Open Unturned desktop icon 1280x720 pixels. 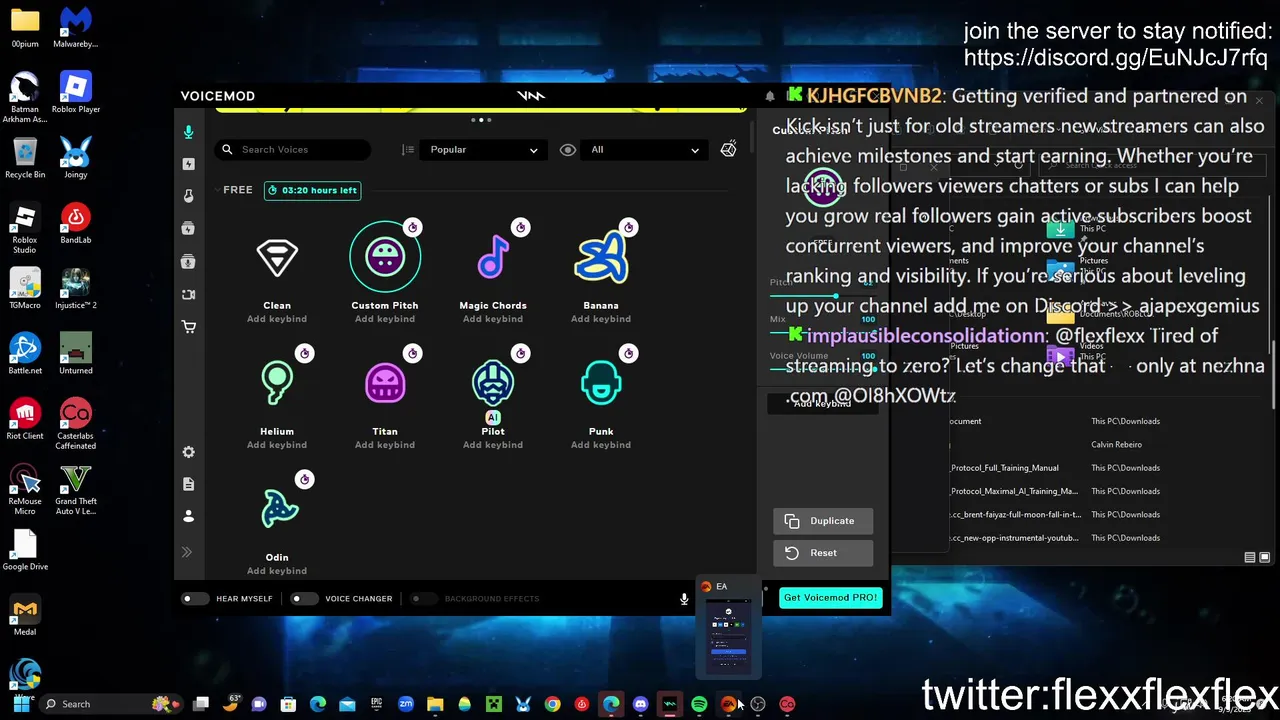(76, 354)
